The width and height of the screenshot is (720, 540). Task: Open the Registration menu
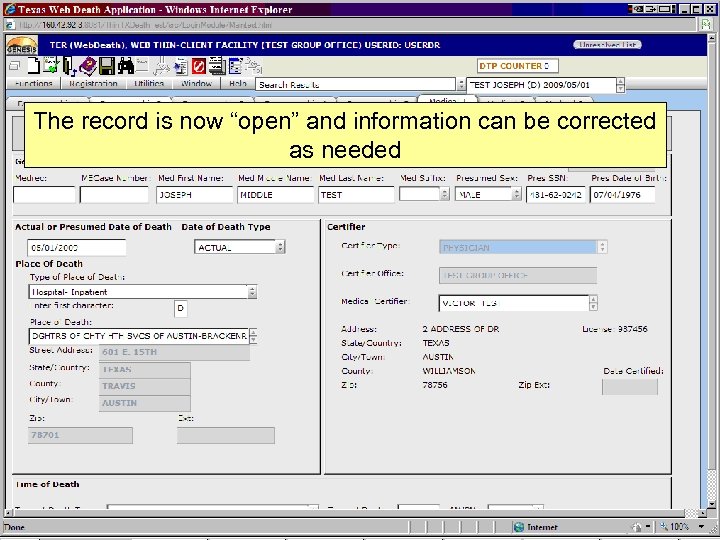coord(93,84)
